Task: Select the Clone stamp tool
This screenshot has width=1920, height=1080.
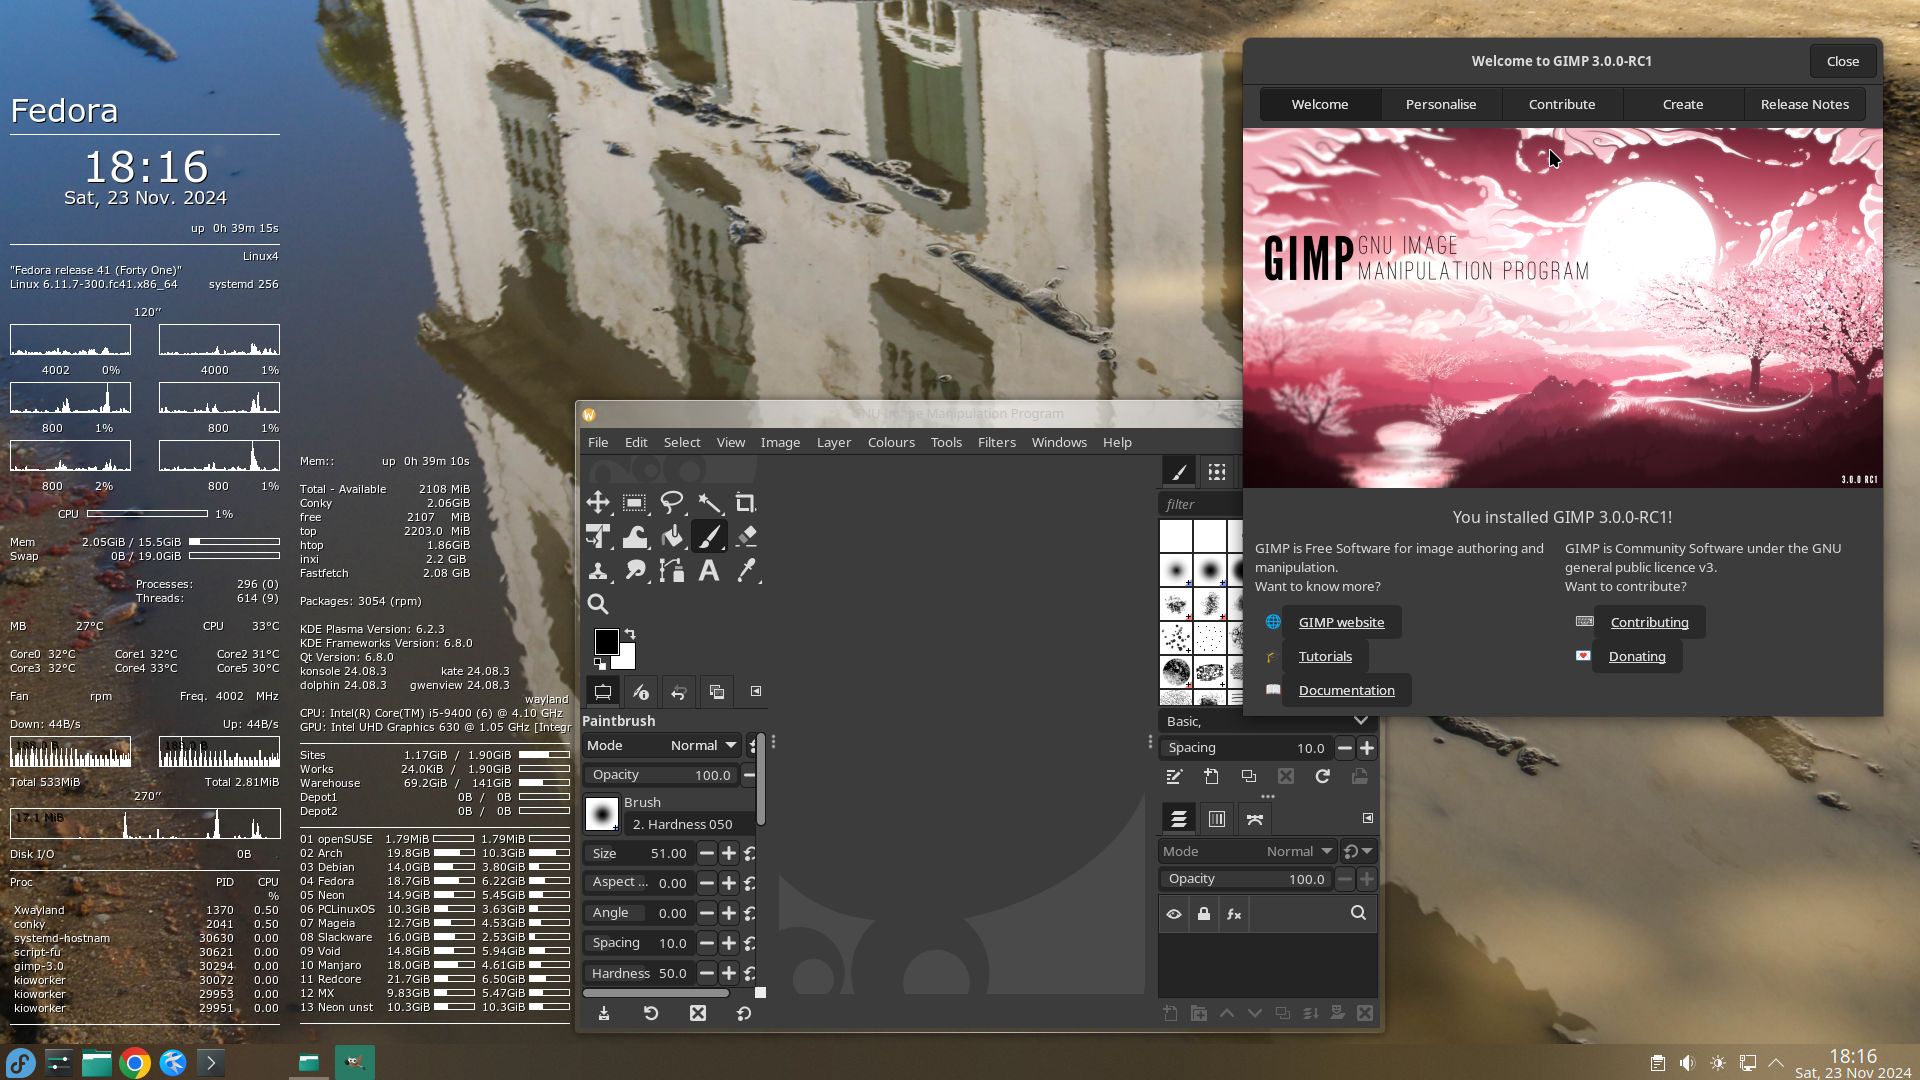Action: coord(598,571)
